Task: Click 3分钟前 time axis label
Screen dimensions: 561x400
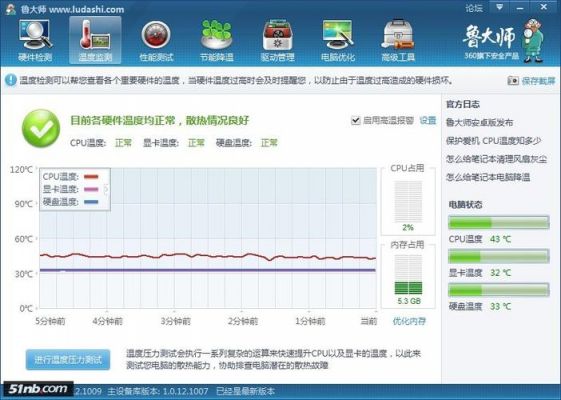Action: click(175, 321)
